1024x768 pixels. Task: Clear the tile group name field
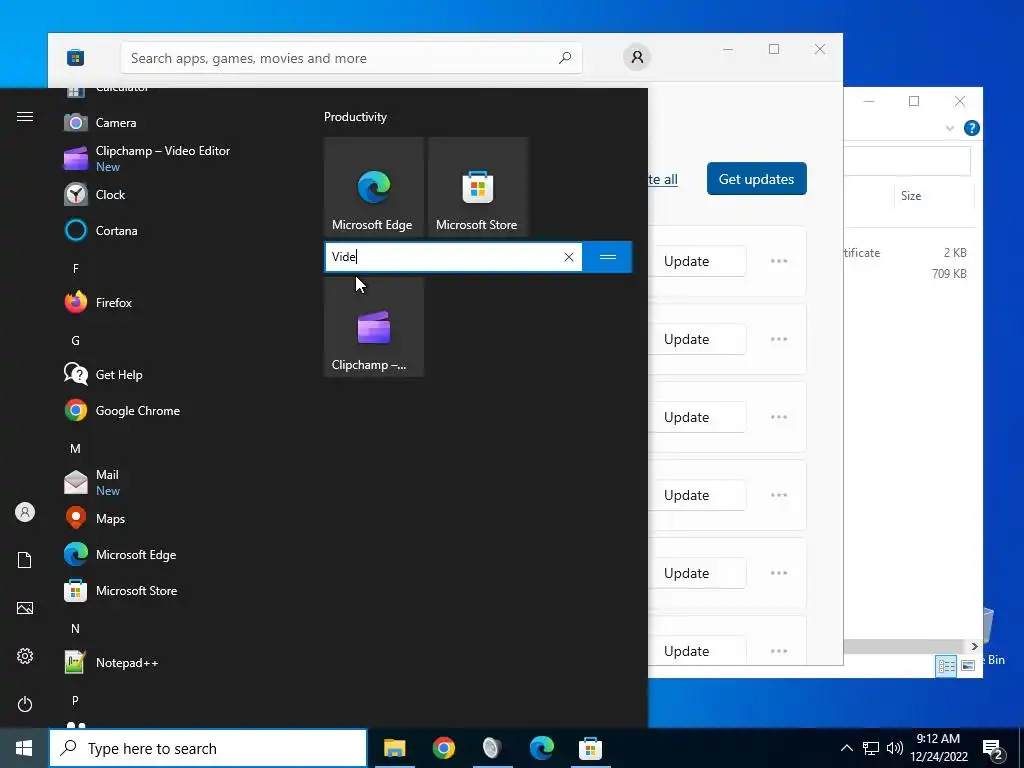click(x=569, y=257)
